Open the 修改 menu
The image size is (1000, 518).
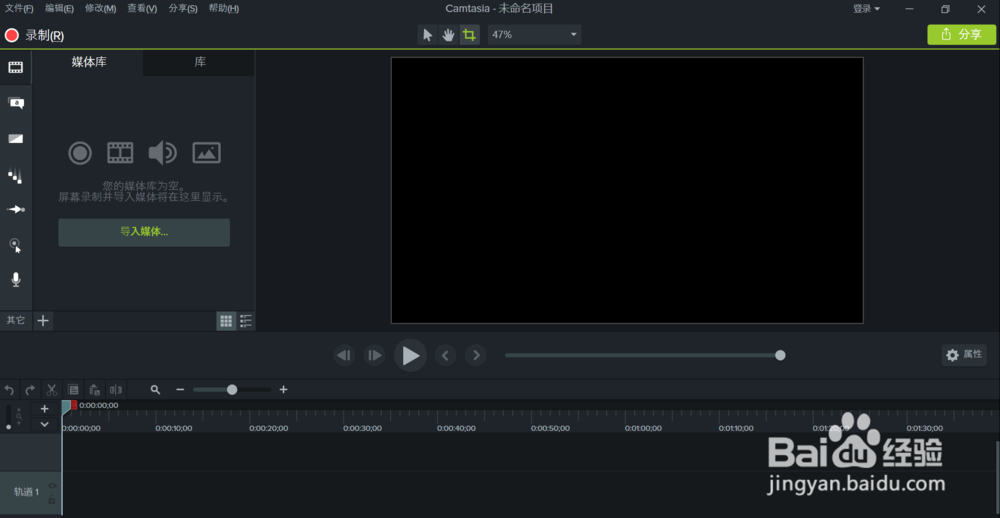(x=101, y=8)
